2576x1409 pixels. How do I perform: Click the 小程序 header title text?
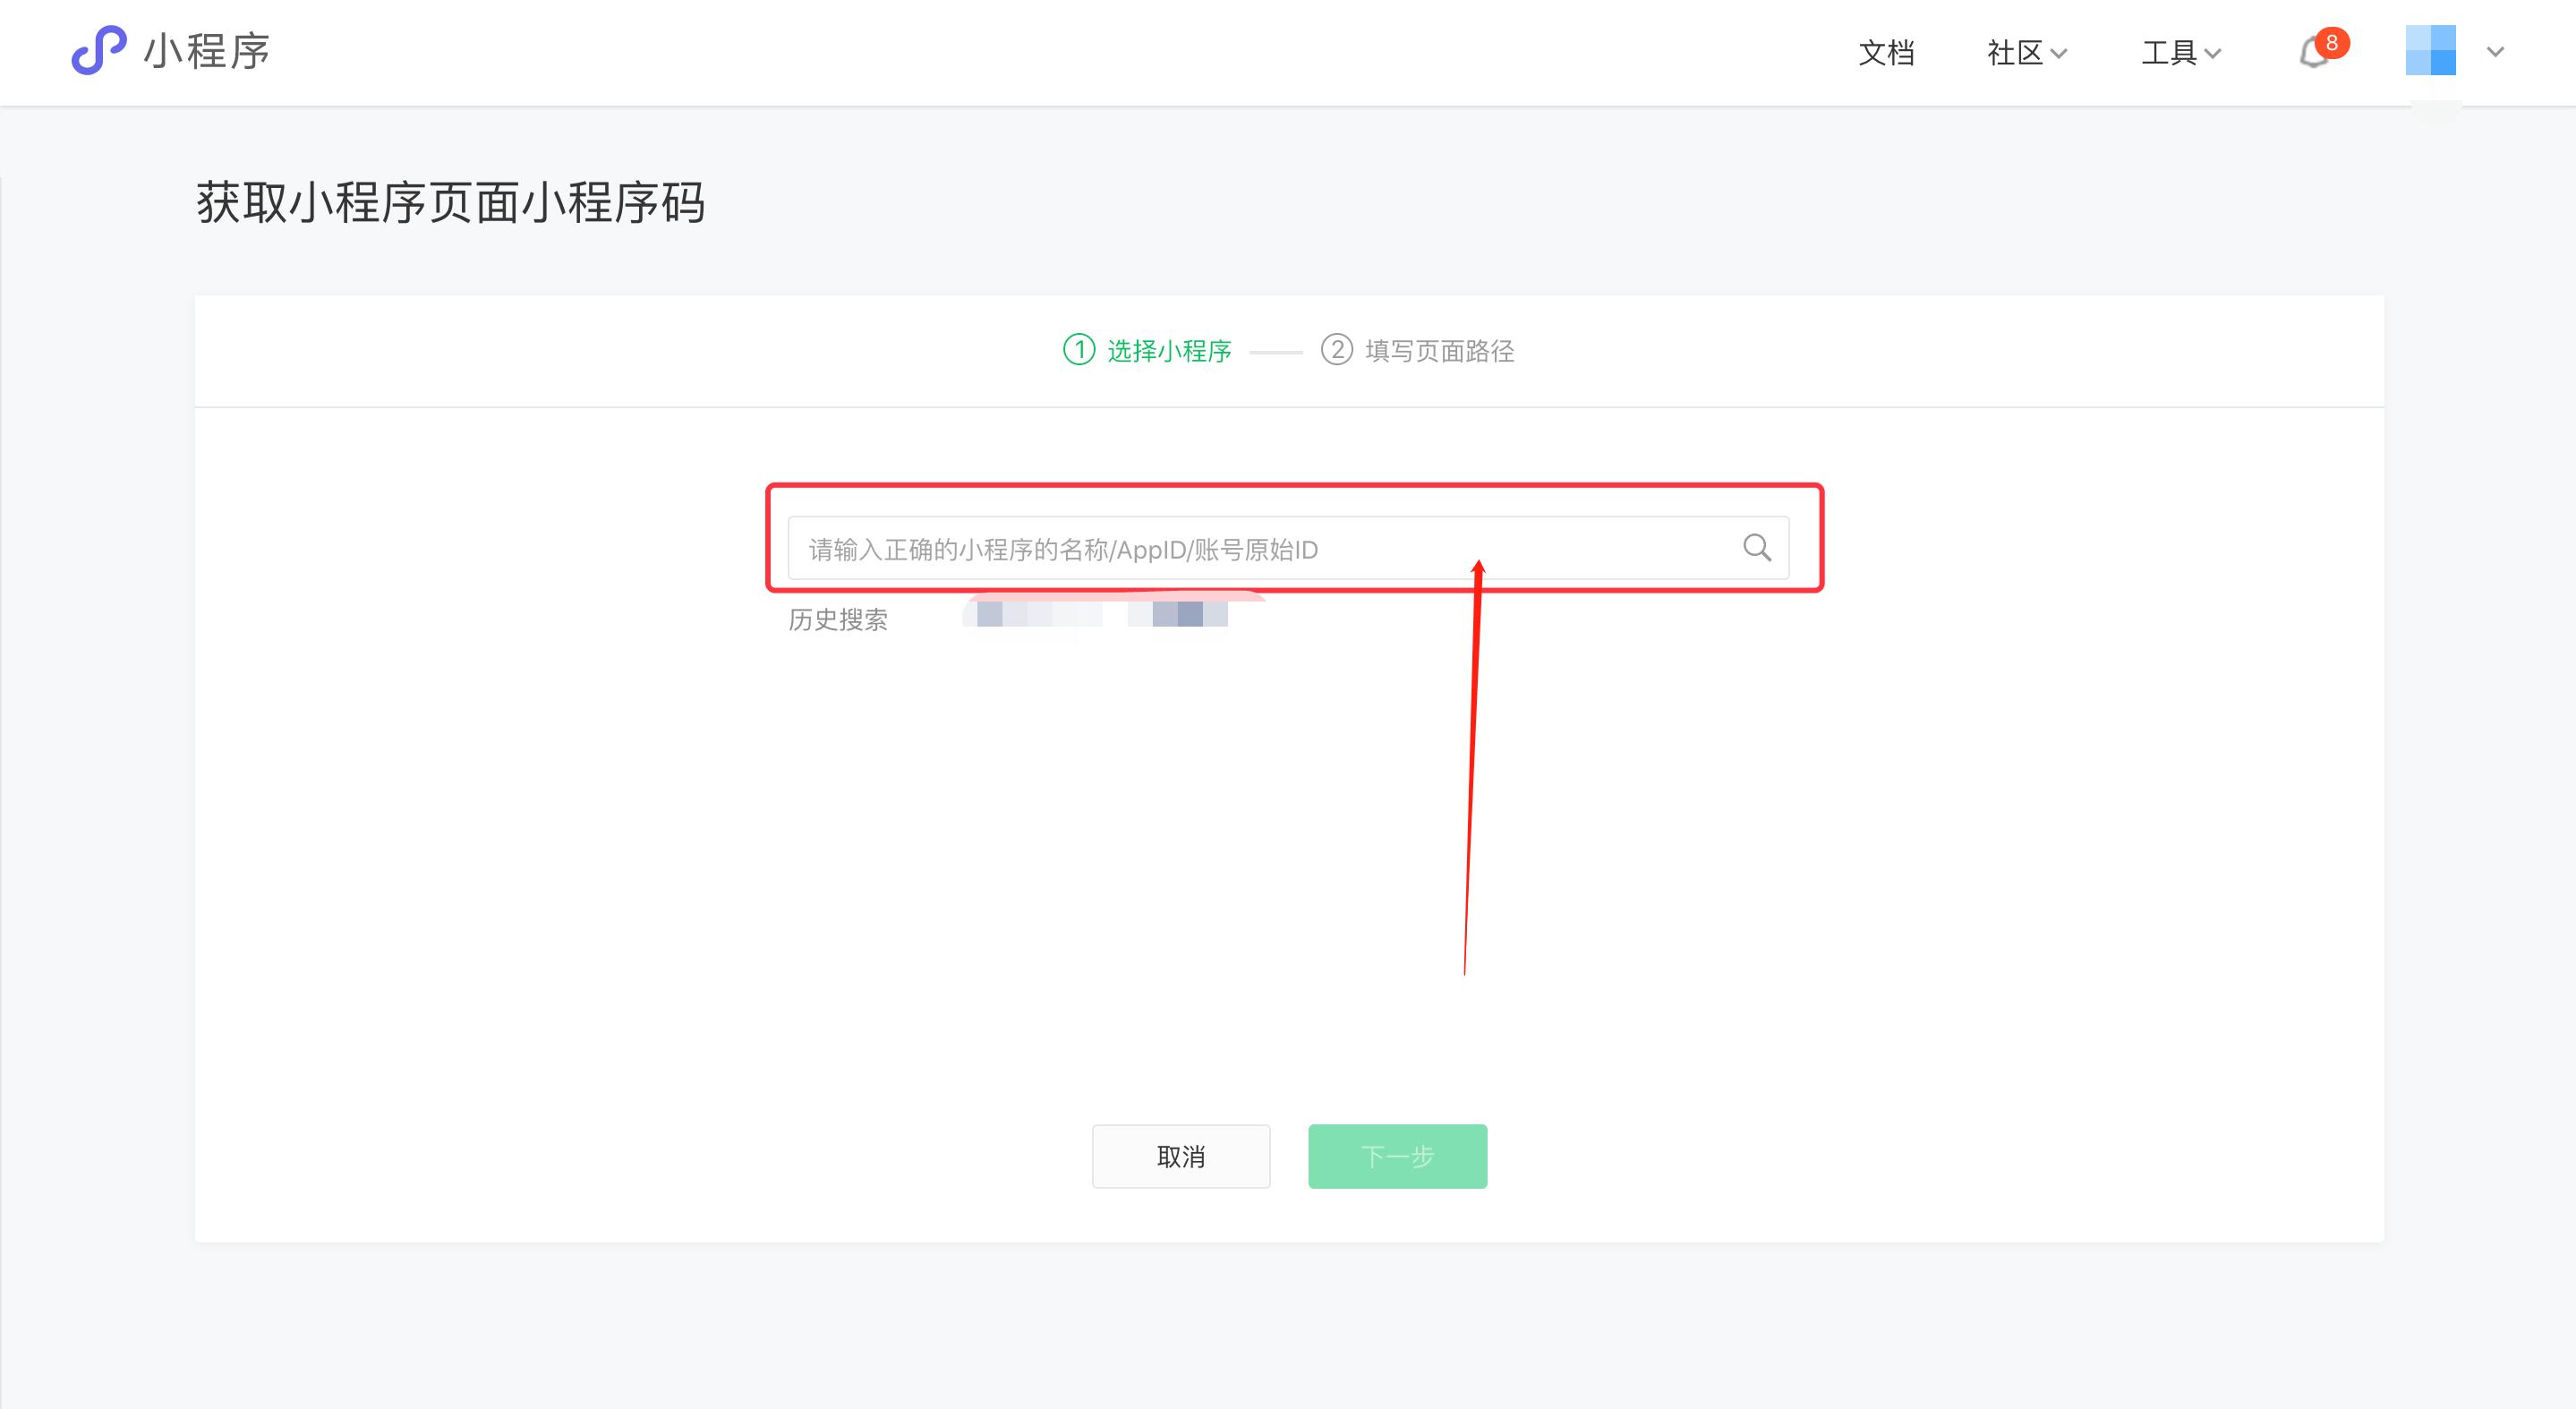[x=207, y=51]
